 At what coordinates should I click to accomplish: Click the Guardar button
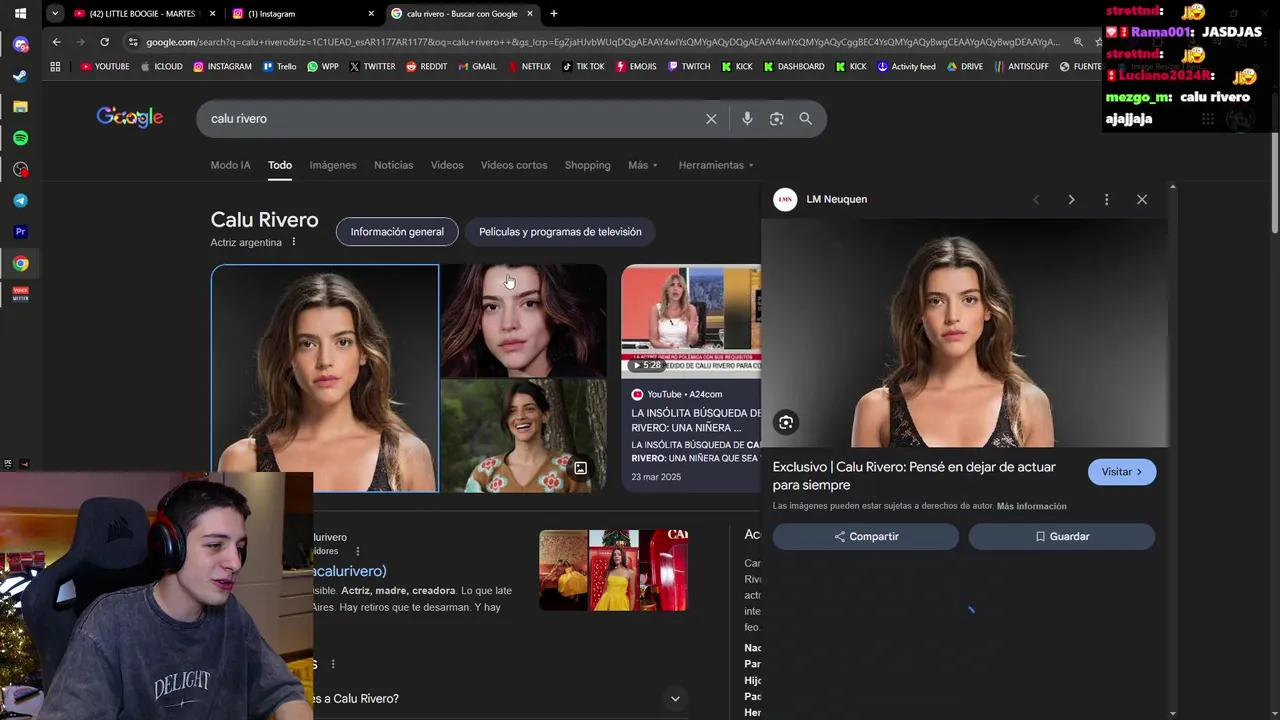click(x=1062, y=537)
